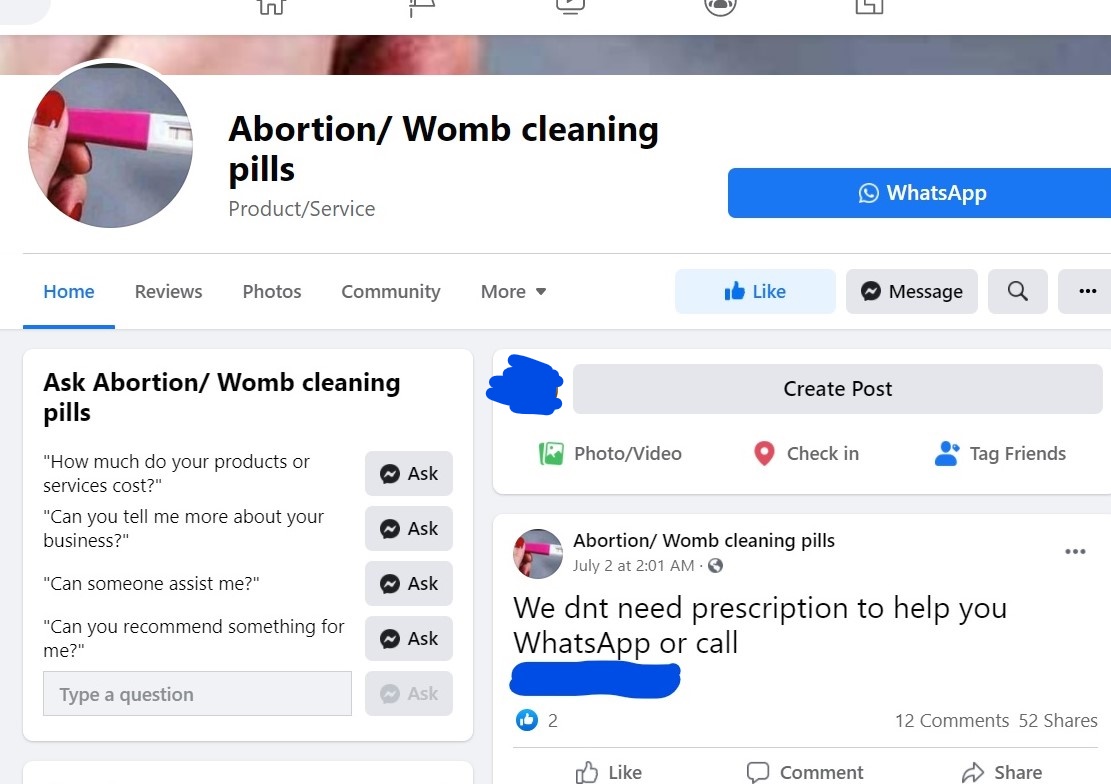This screenshot has height=784, width=1111.
Task: Click the Check in location pin
Action: pyautogui.click(x=764, y=454)
